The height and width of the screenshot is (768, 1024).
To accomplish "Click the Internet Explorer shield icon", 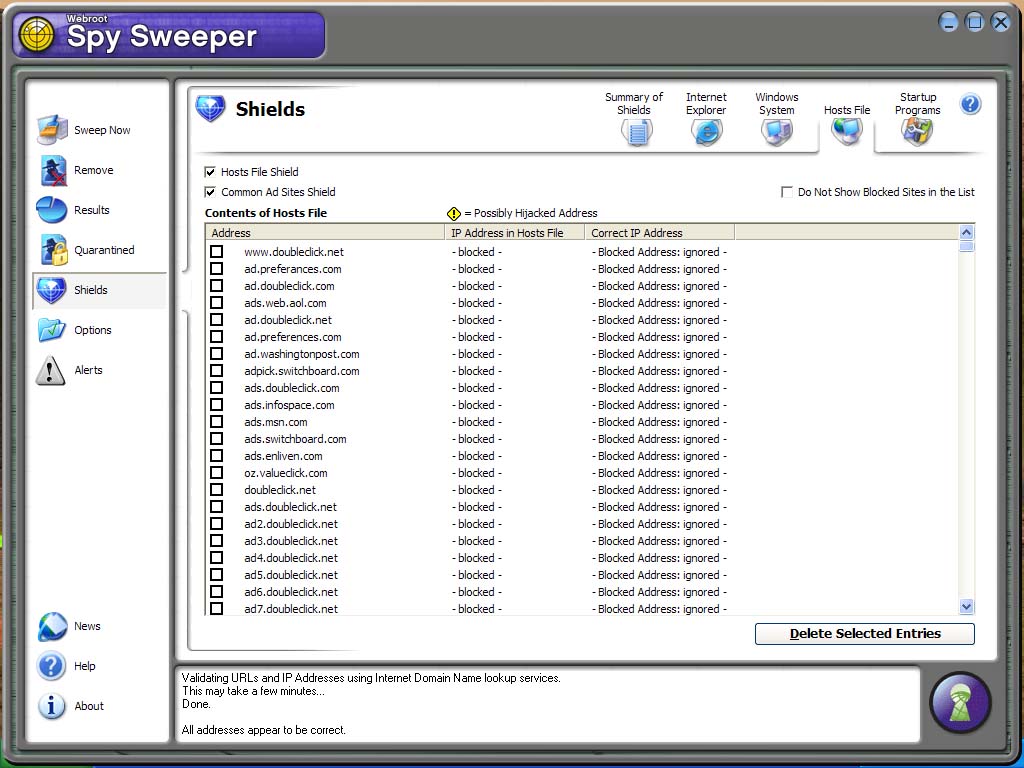I will [707, 132].
